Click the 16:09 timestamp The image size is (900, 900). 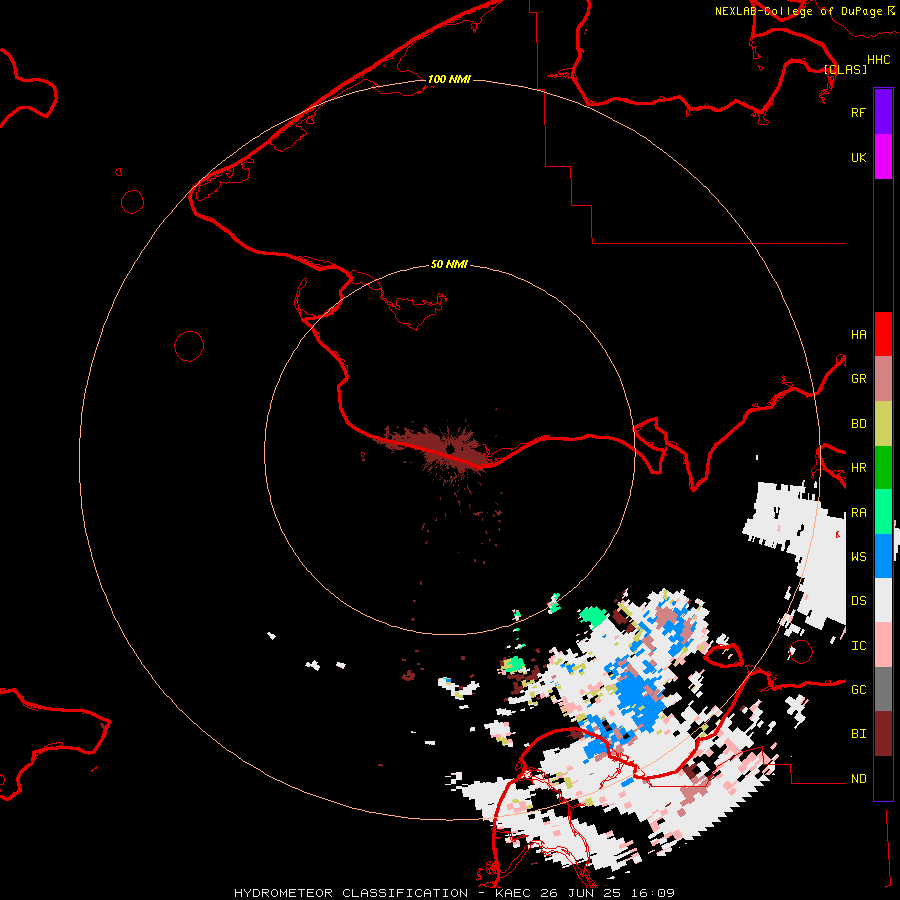[651, 893]
